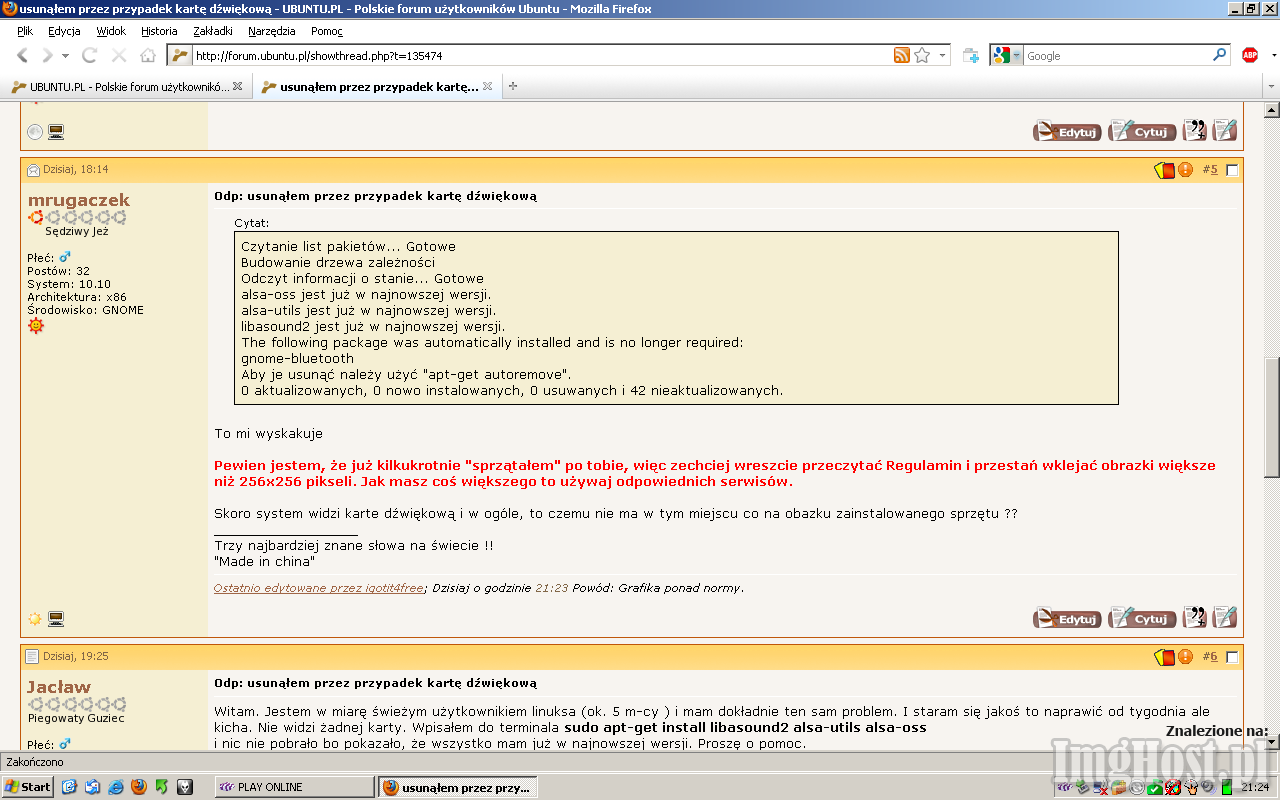Click the bookmarks-plus icon beside search box
The image size is (1280, 800).
(x=971, y=56)
